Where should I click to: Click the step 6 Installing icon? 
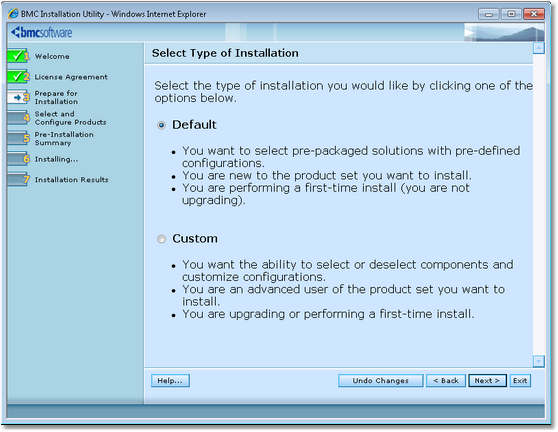pyautogui.click(x=18, y=159)
